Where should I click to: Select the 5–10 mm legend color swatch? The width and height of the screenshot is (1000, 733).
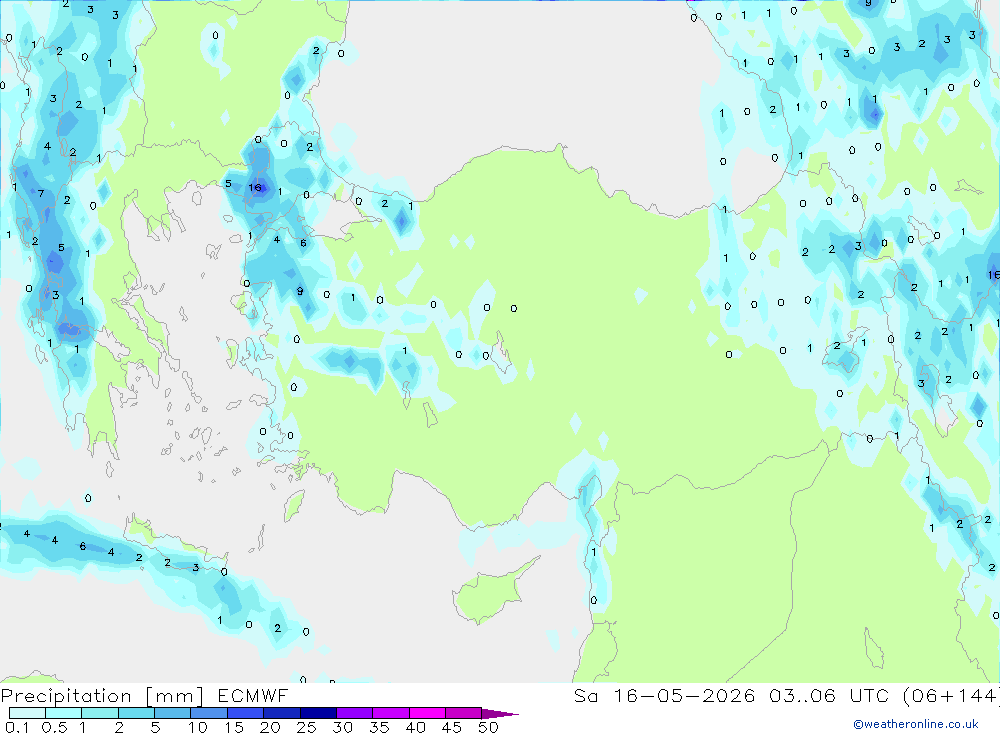tap(172, 713)
